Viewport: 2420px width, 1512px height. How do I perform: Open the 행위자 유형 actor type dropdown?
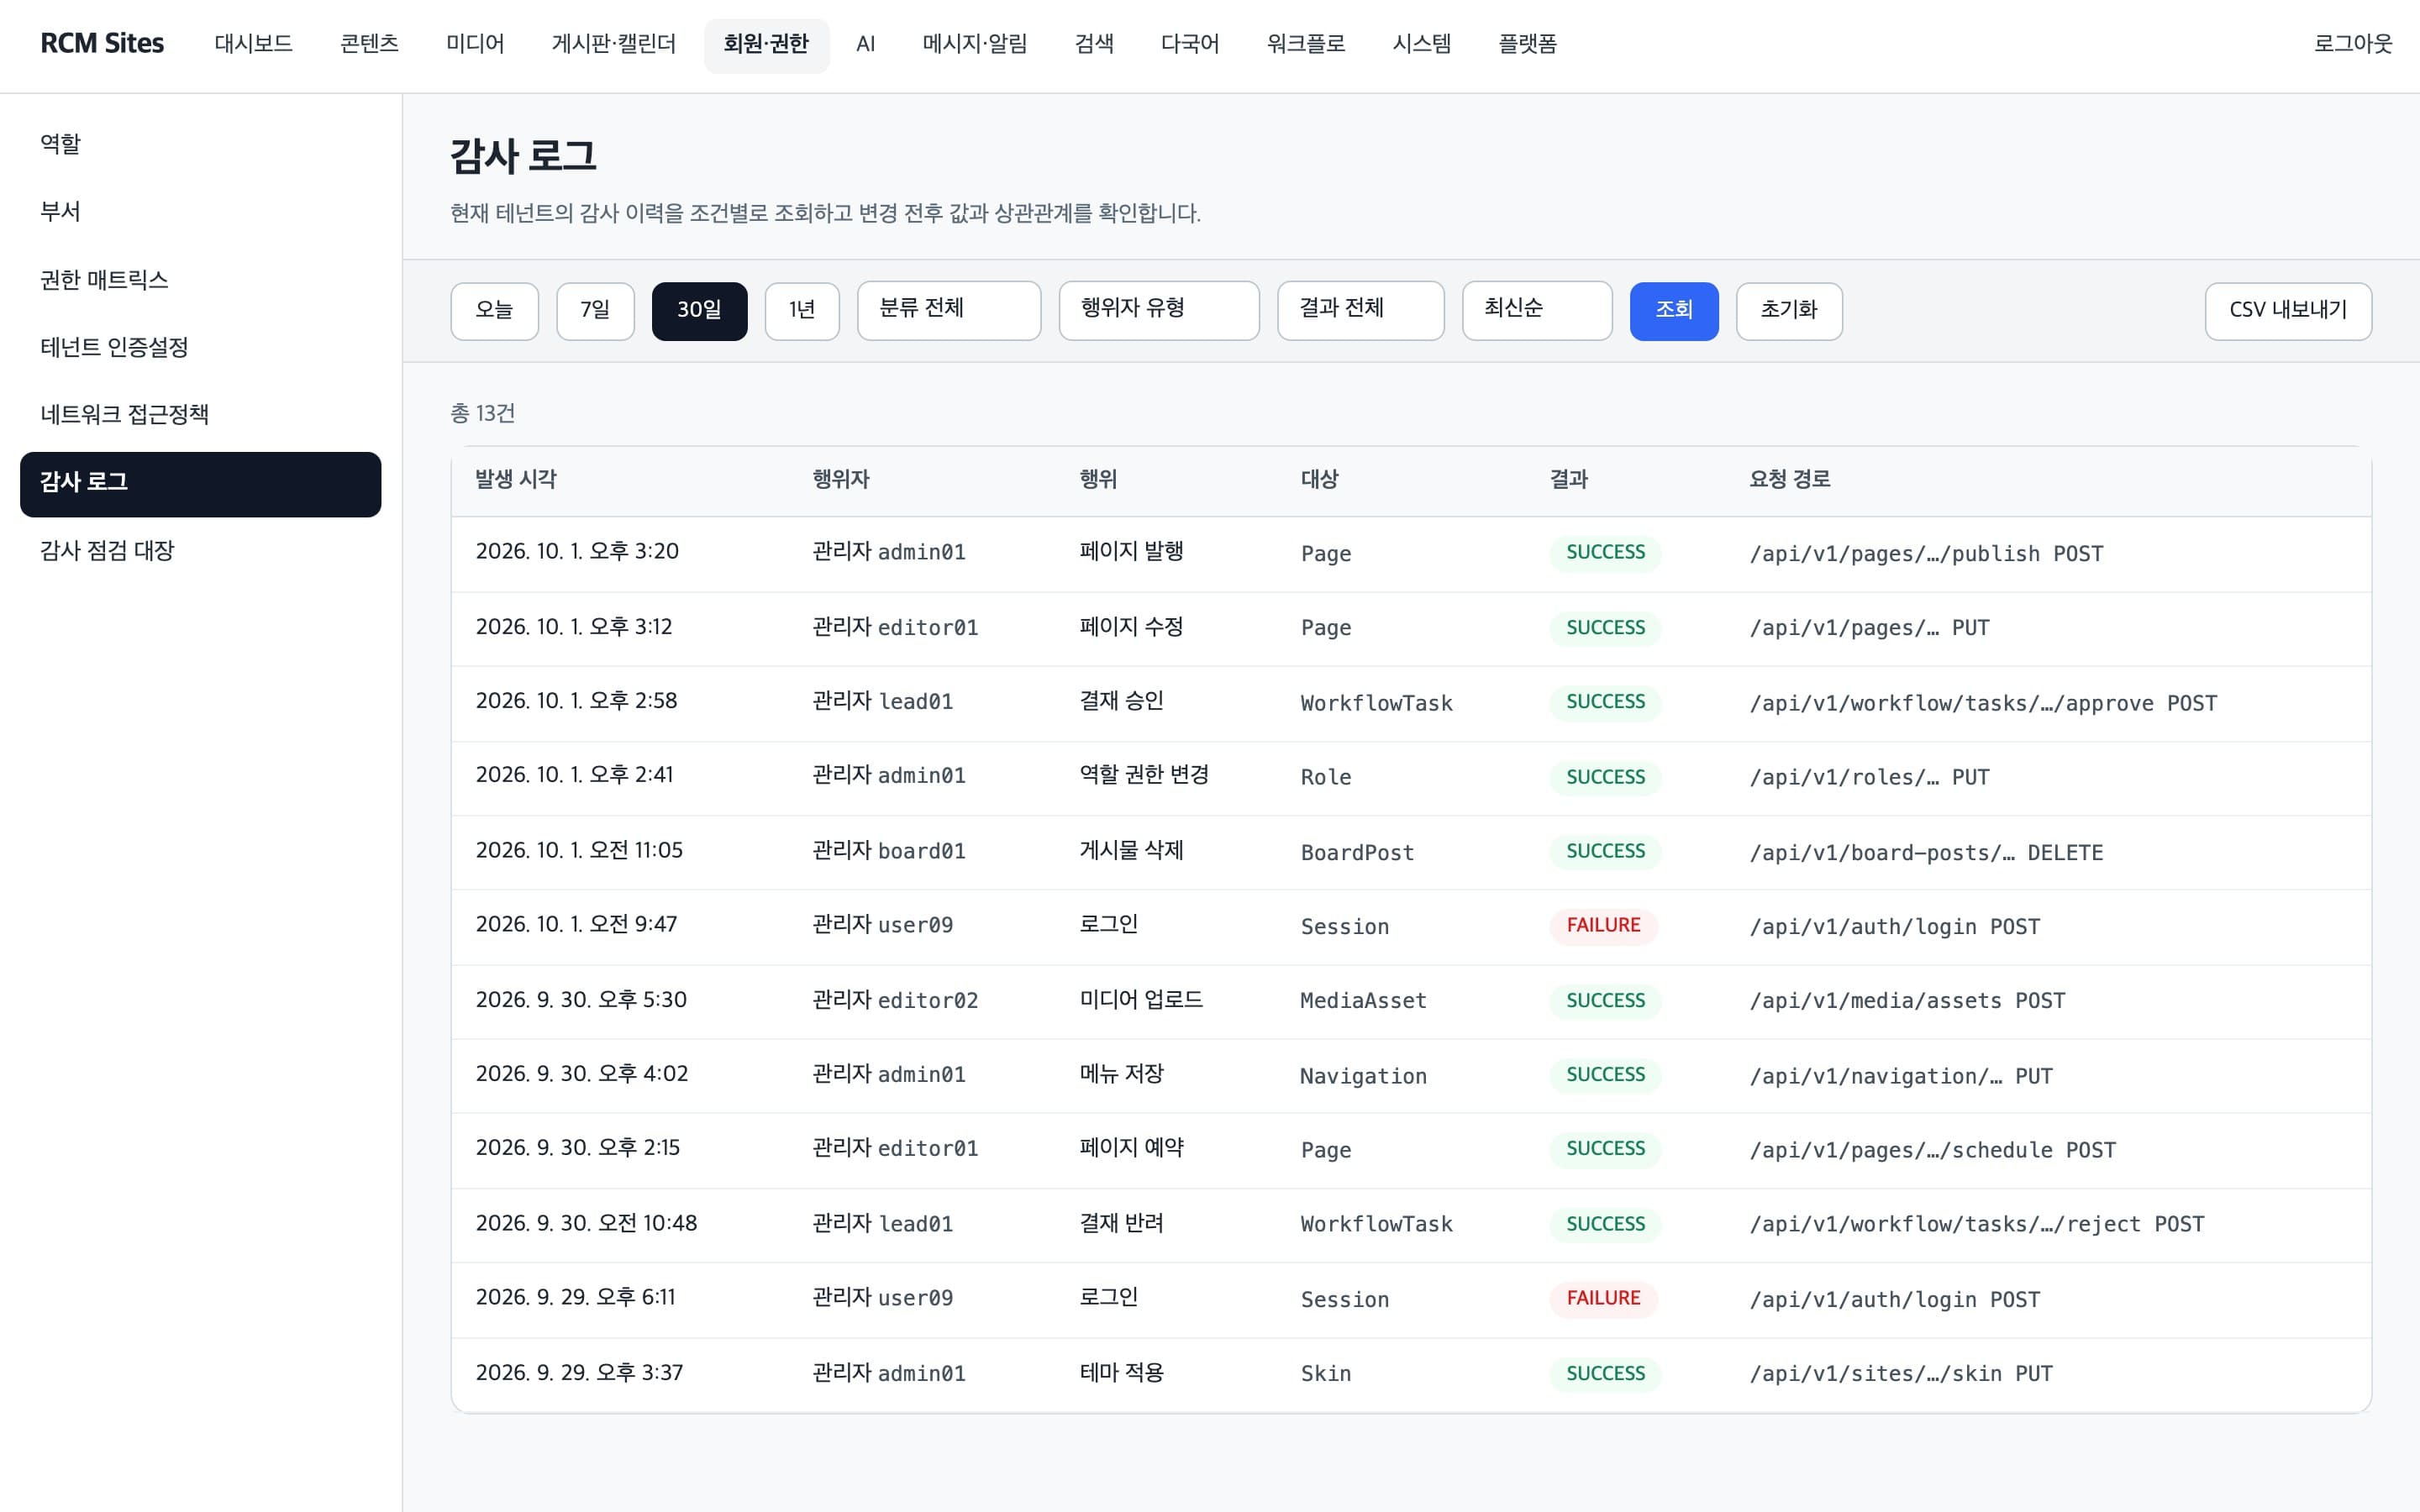click(1158, 310)
